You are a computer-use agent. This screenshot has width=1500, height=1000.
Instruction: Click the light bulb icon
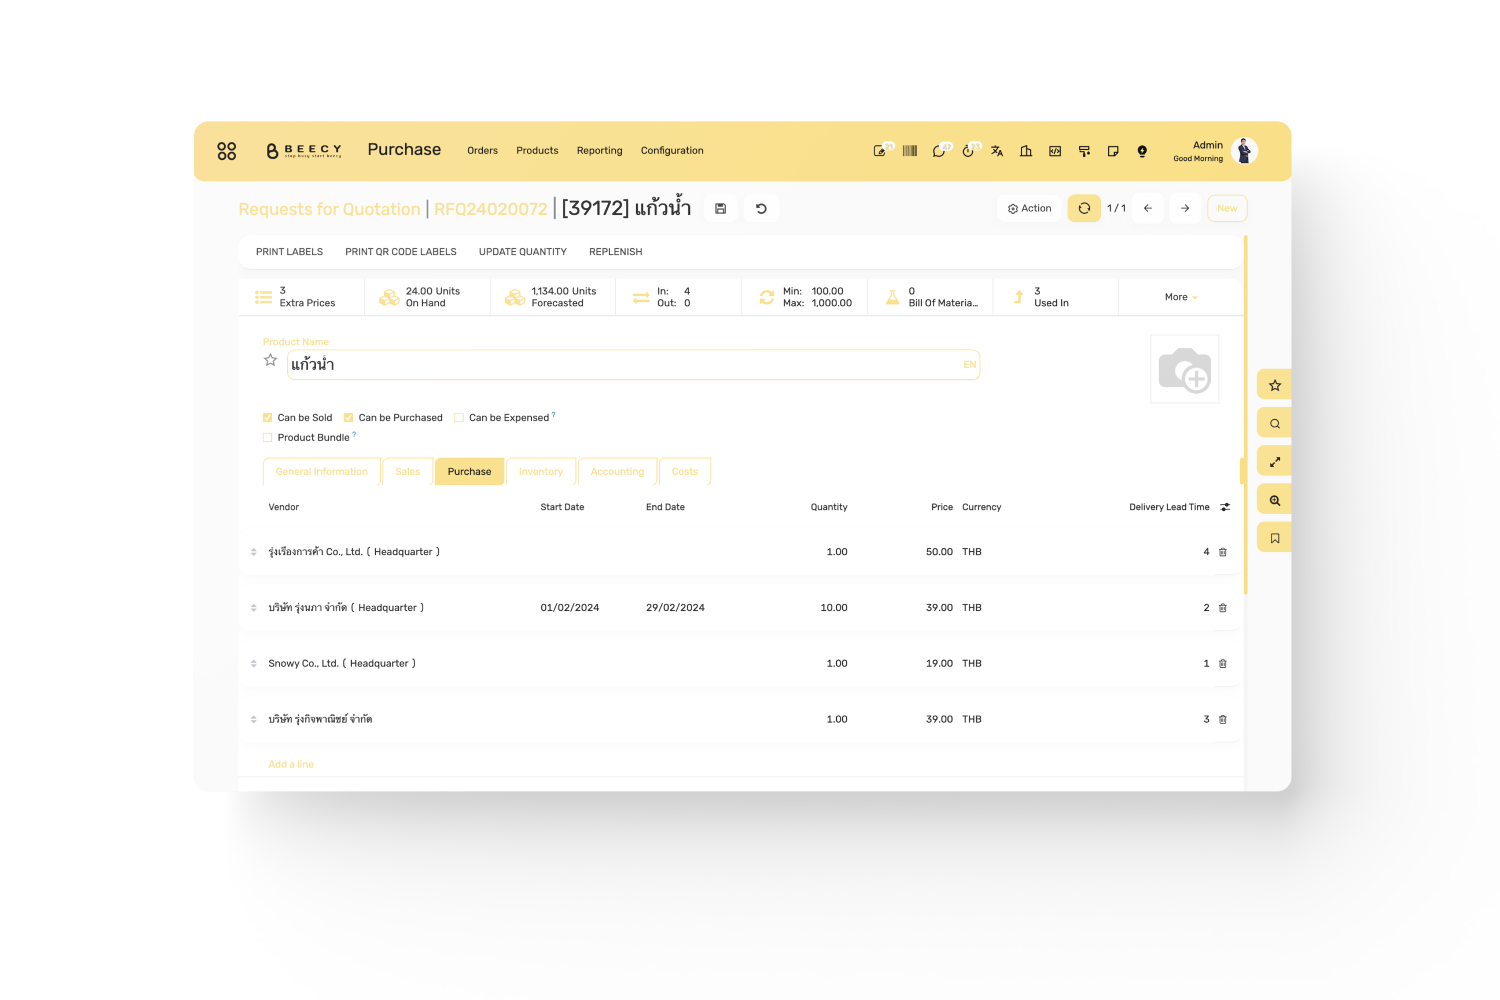tap(1142, 151)
